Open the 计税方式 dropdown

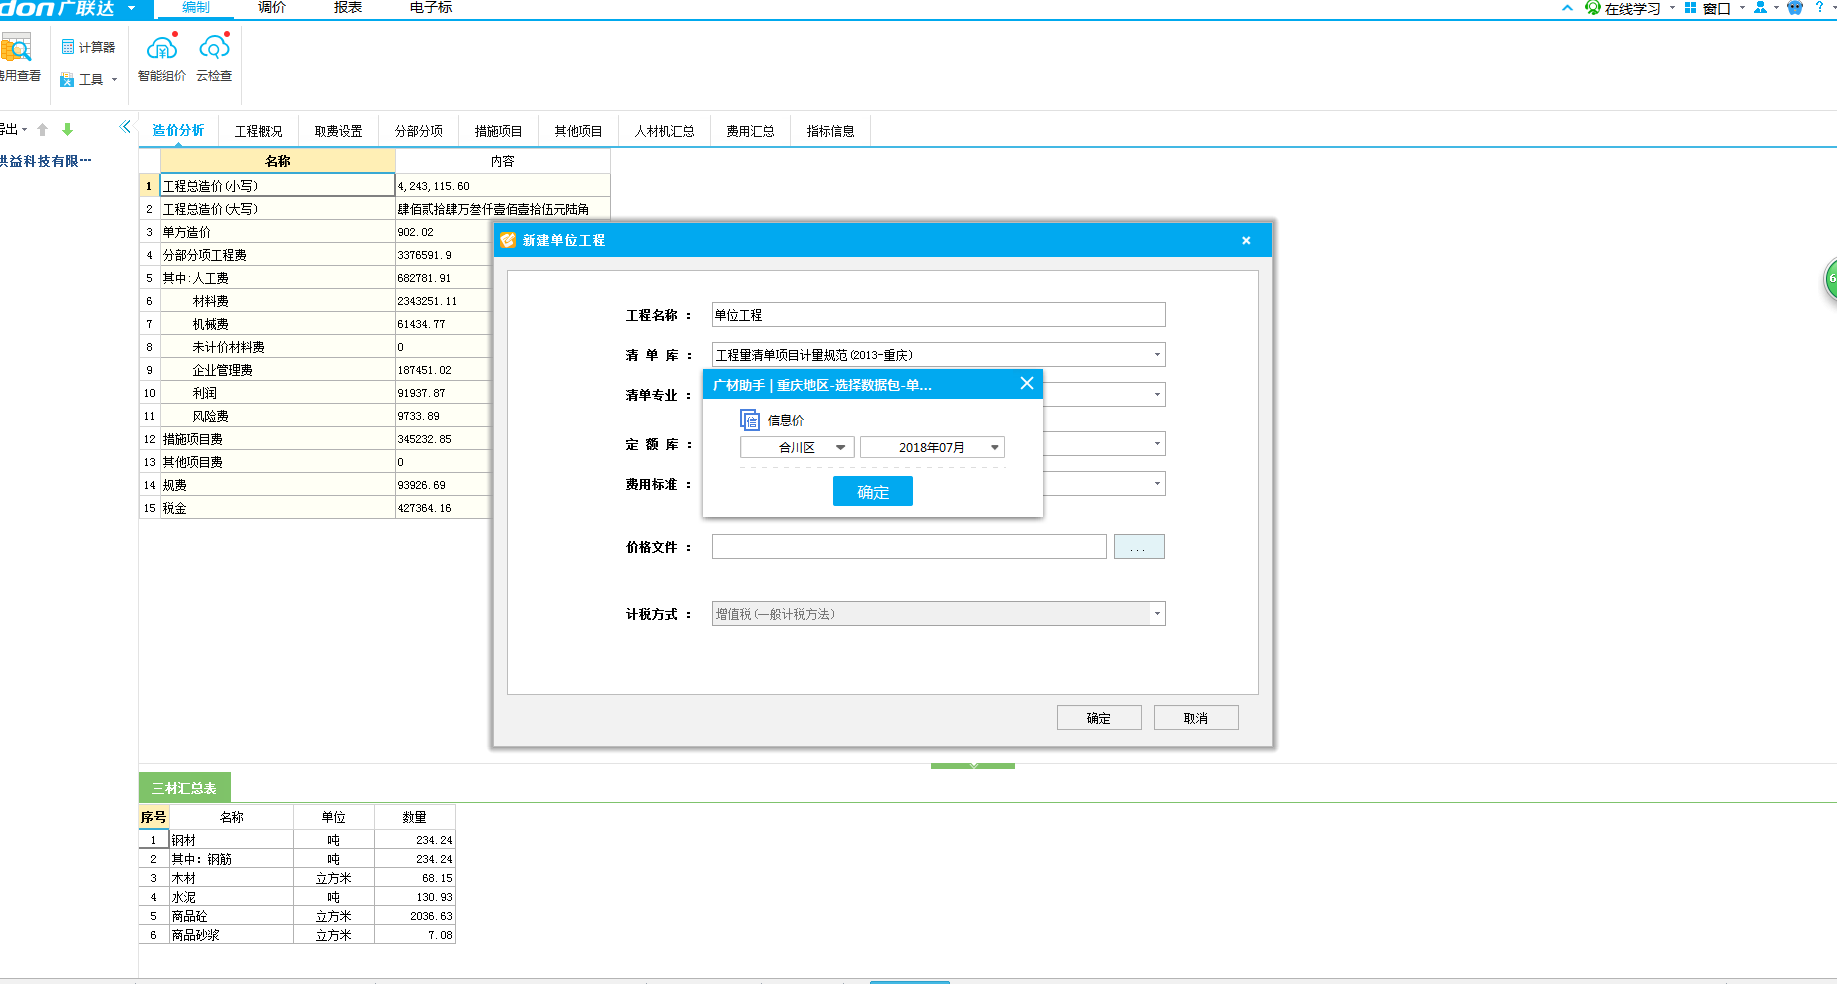click(938, 614)
